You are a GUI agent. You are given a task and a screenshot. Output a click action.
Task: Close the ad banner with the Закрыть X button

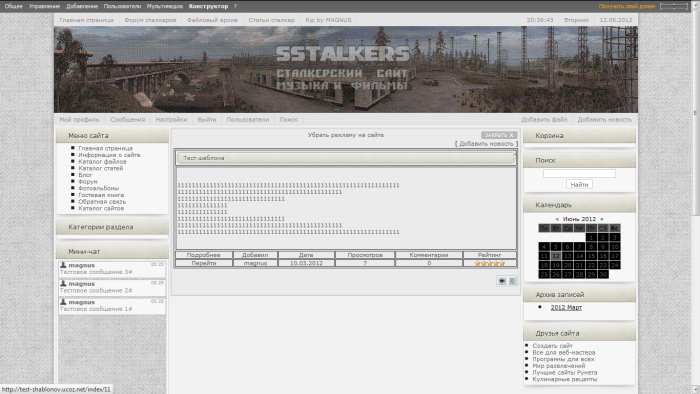[x=499, y=135]
